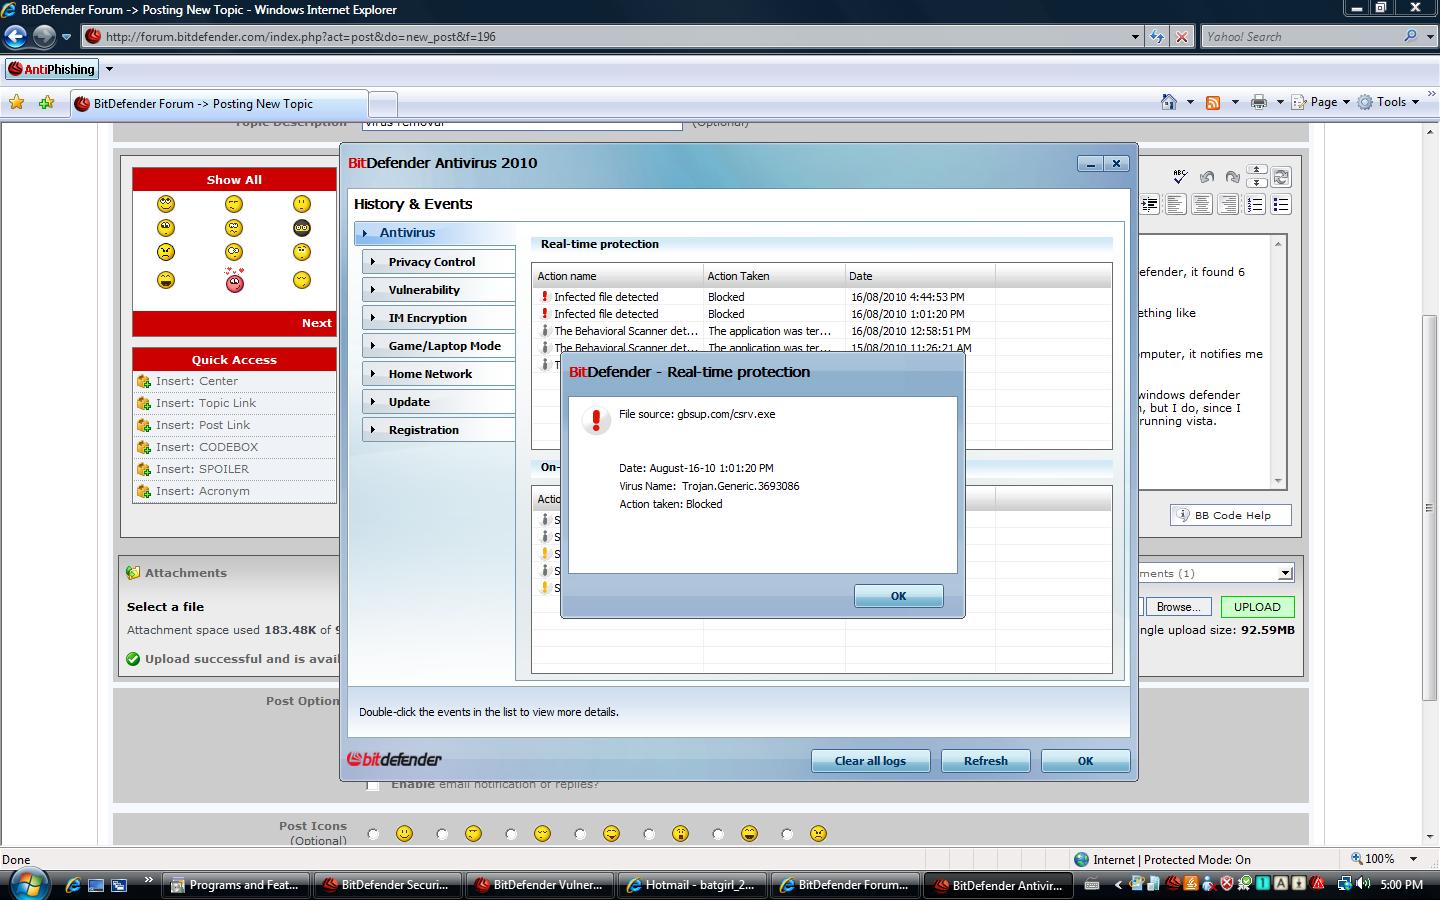The height and width of the screenshot is (900, 1440).
Task: Insert a numbered list
Action: [x=1255, y=204]
